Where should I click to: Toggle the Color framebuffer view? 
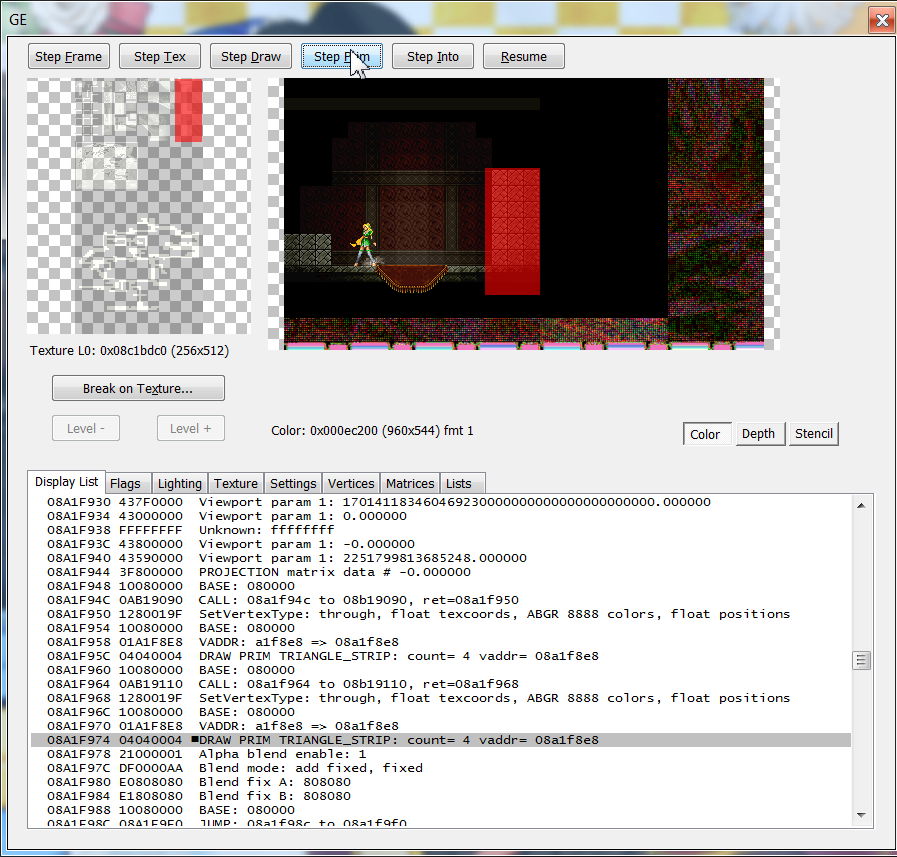coord(705,434)
